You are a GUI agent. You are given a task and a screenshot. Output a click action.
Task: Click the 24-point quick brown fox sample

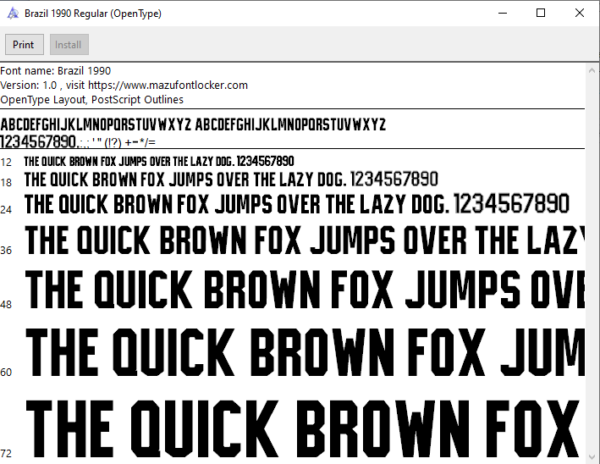click(297, 204)
